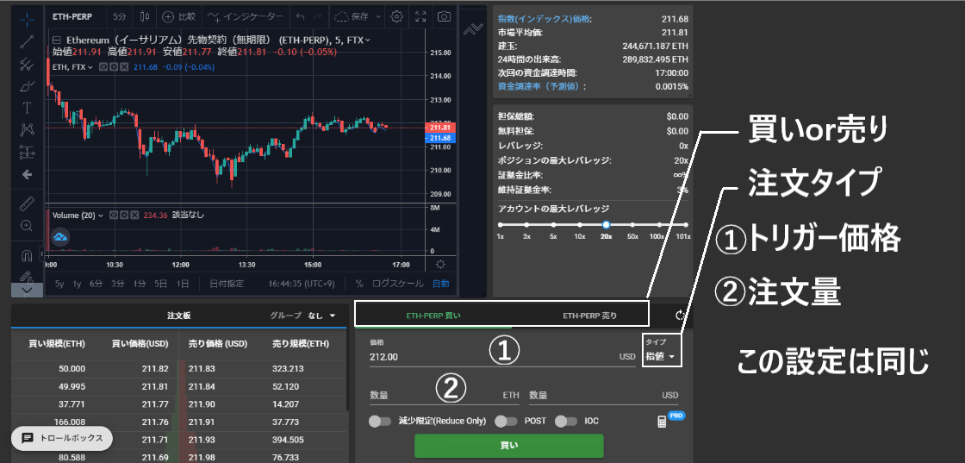Viewport: 965px width, 463px height.
Task: Set account max leverage slider to 20x
Action: (x=606, y=225)
